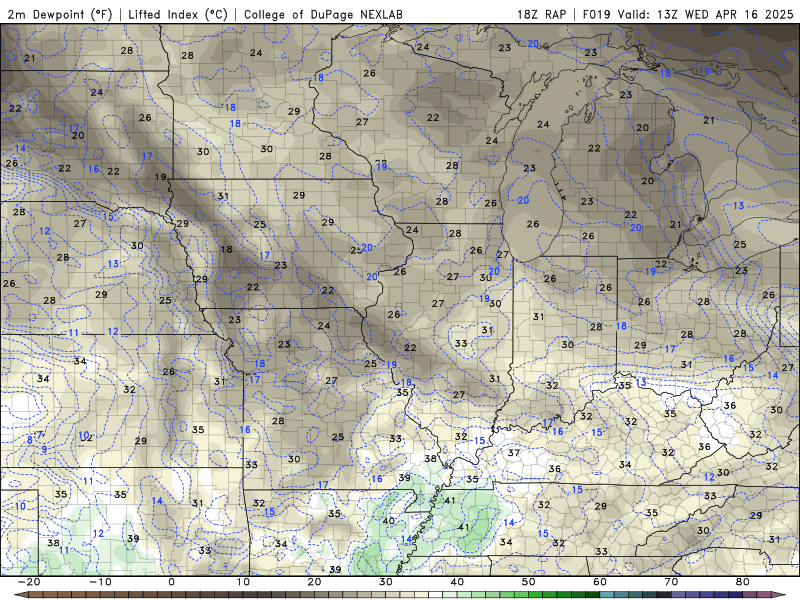Click the black dewpoint value '18' on the map

(226, 249)
